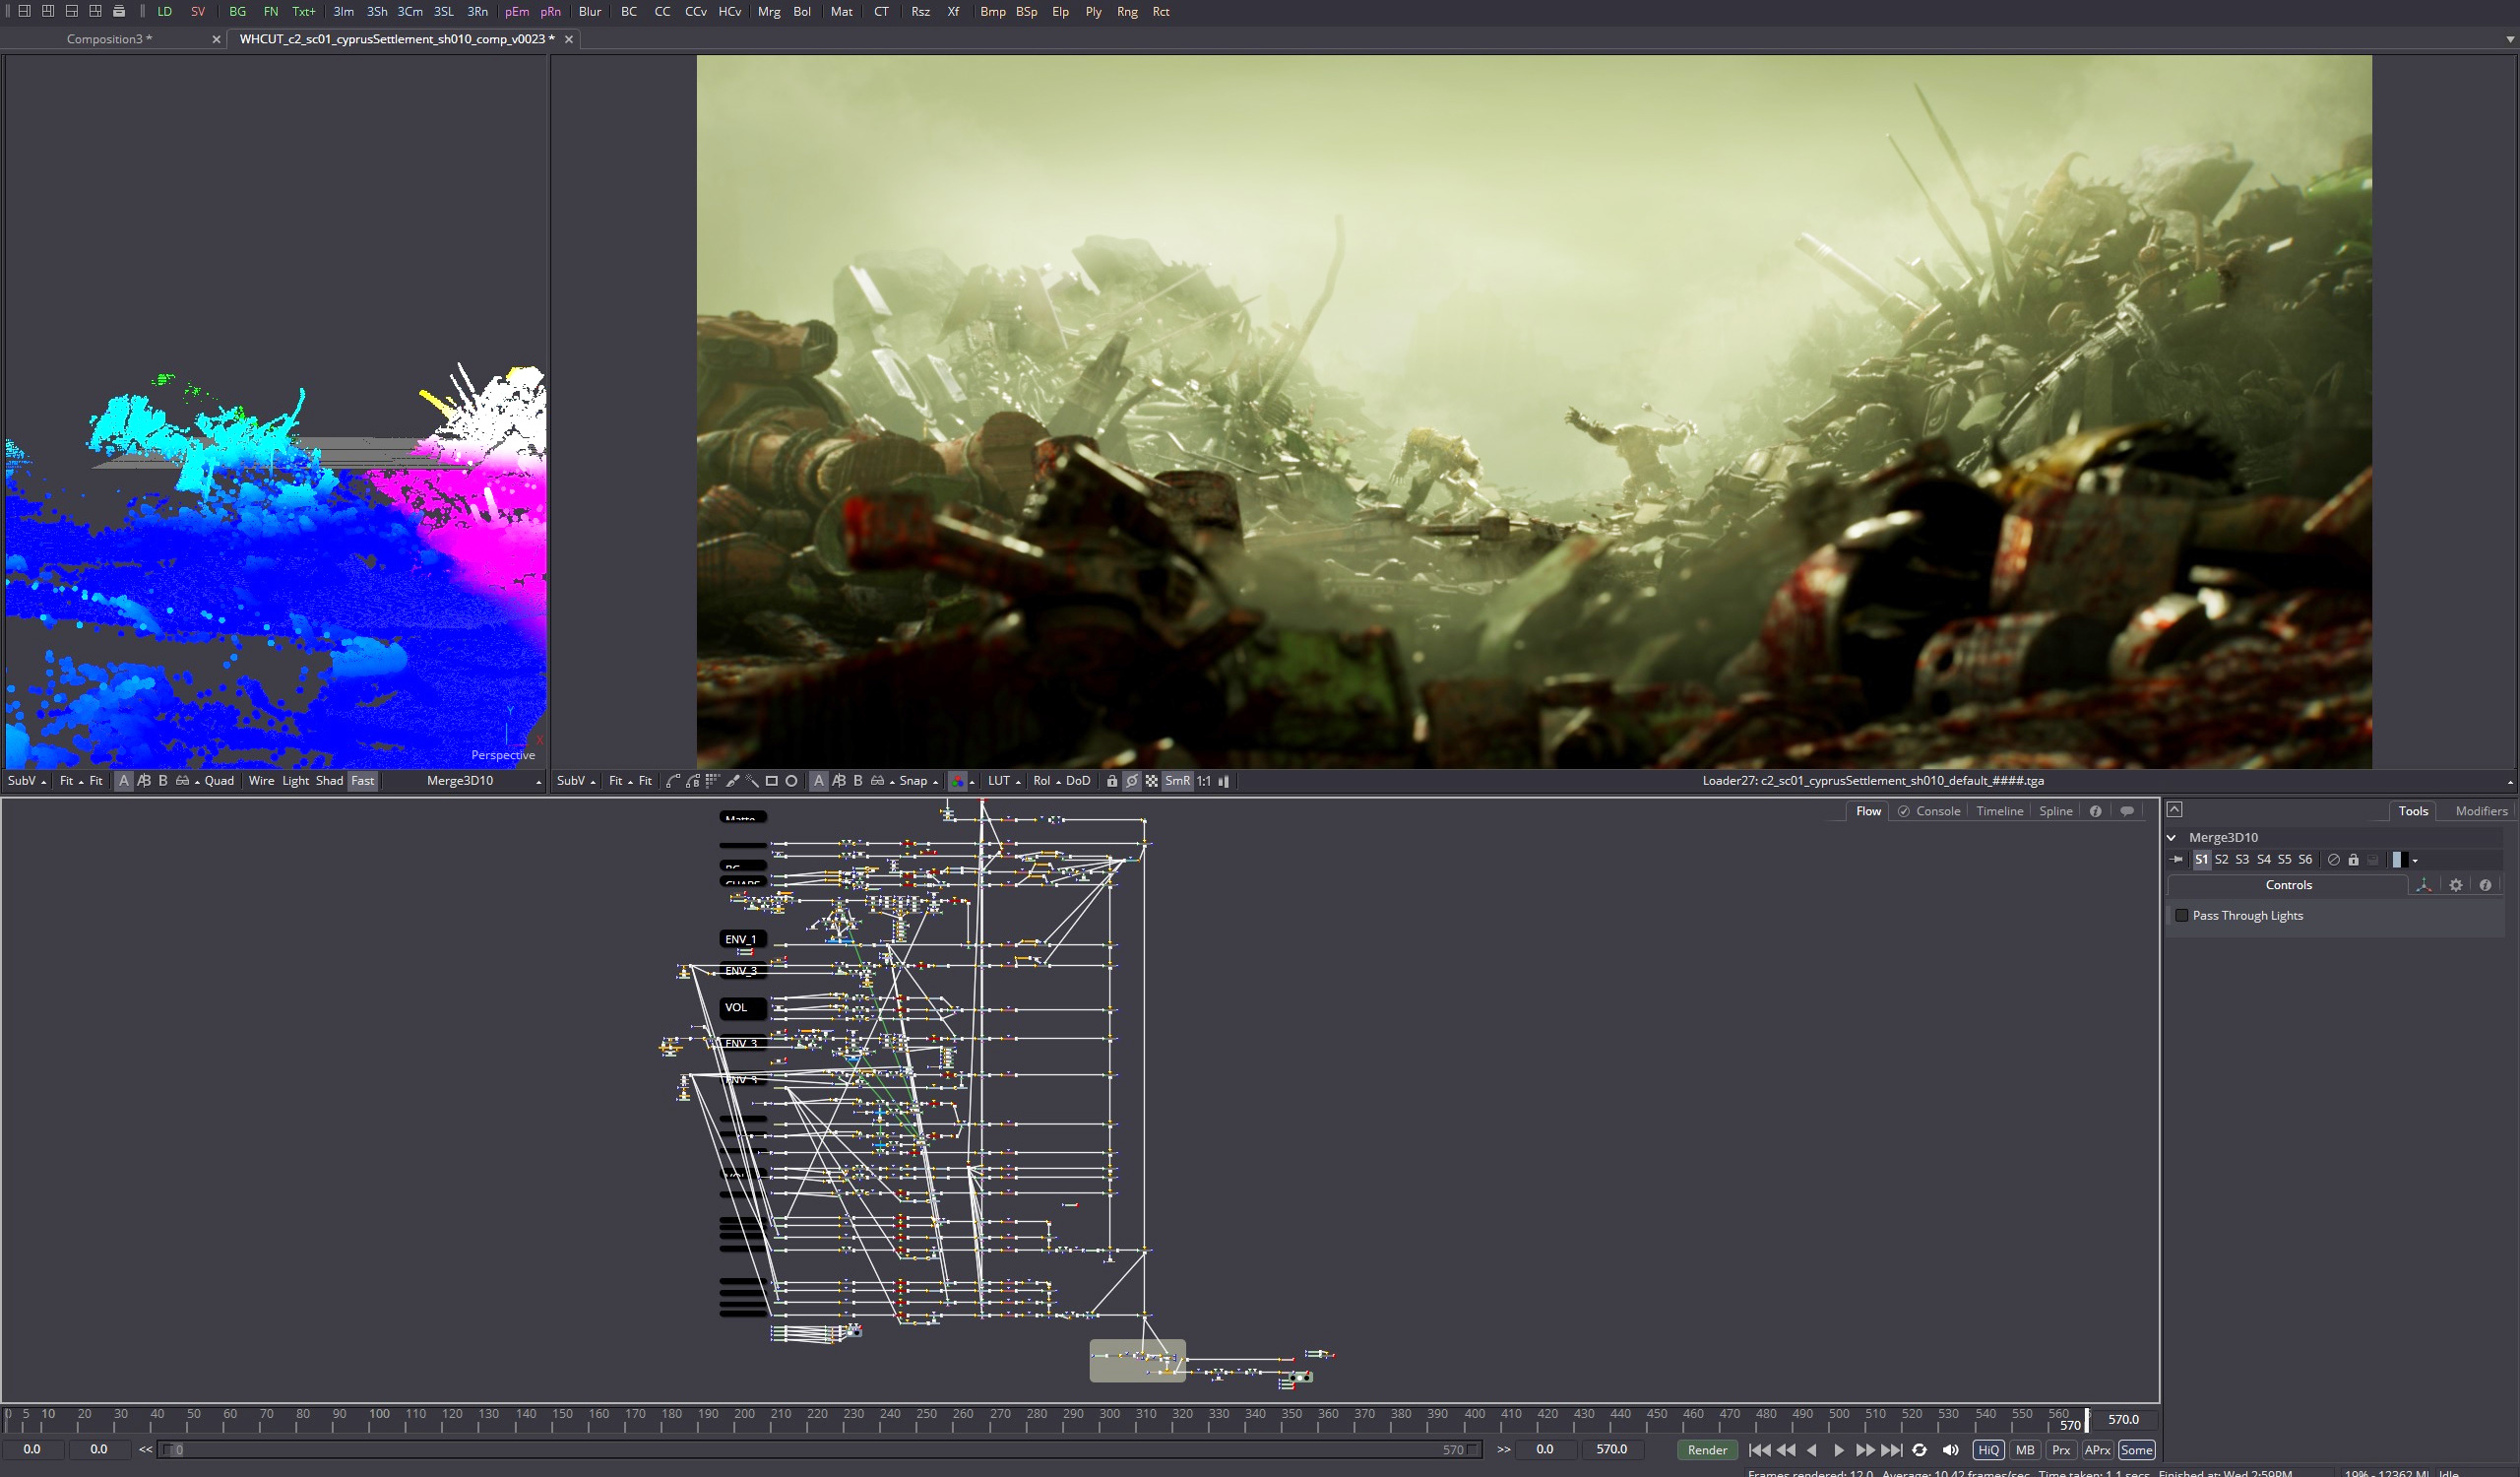Toggle the viewer lock icon
The height and width of the screenshot is (1477, 2520).
pos(1112,781)
